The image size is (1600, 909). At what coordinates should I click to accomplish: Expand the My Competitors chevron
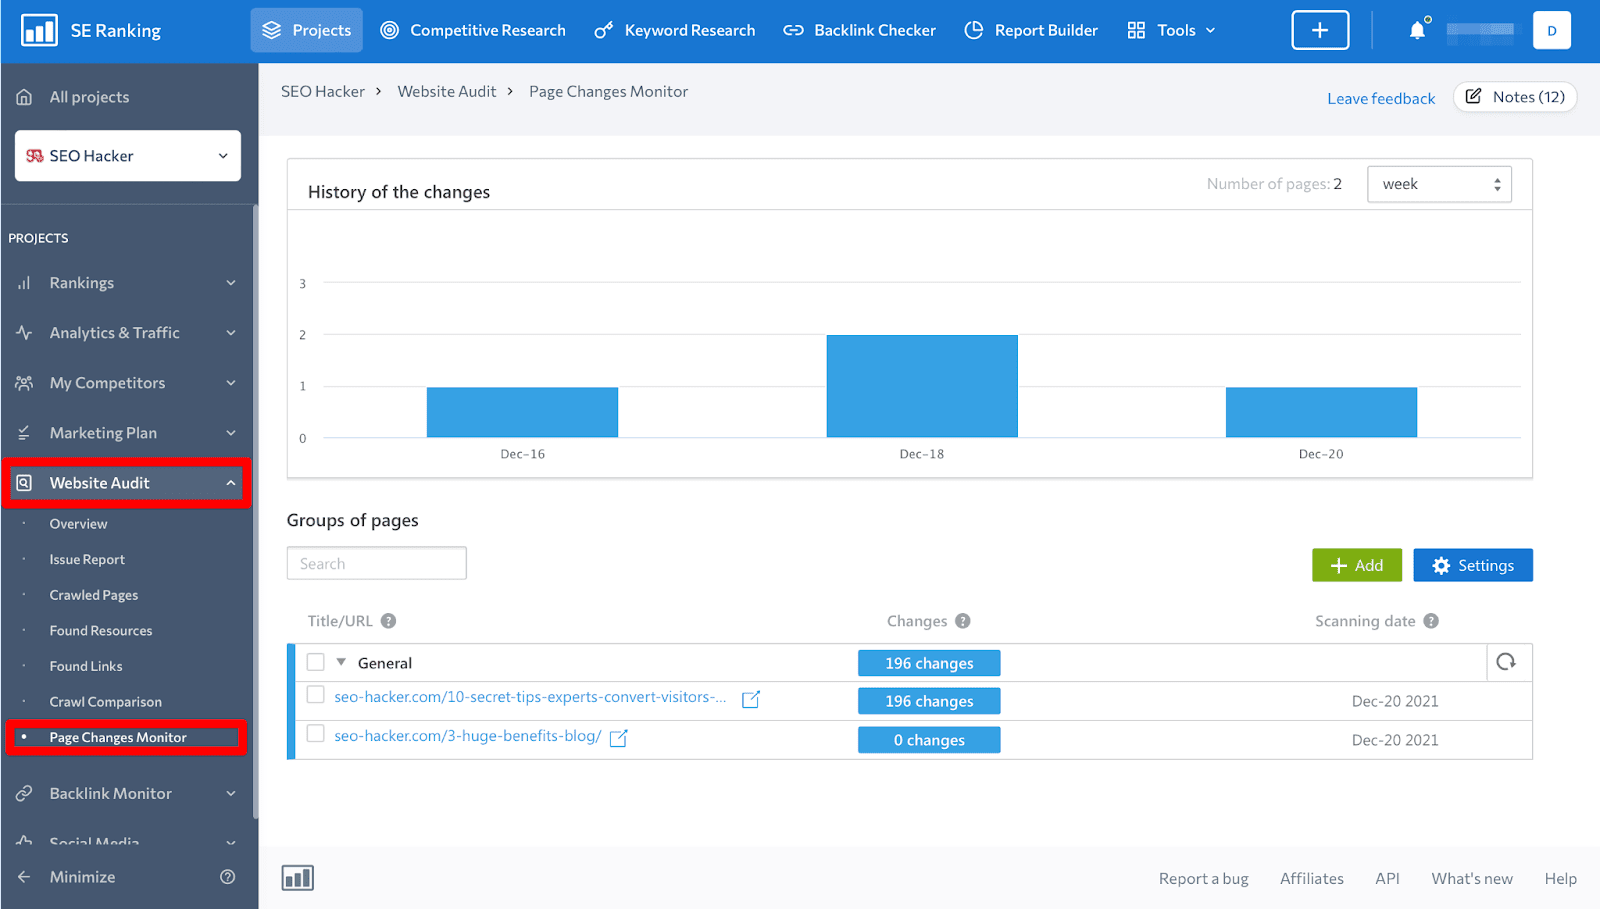coord(231,383)
